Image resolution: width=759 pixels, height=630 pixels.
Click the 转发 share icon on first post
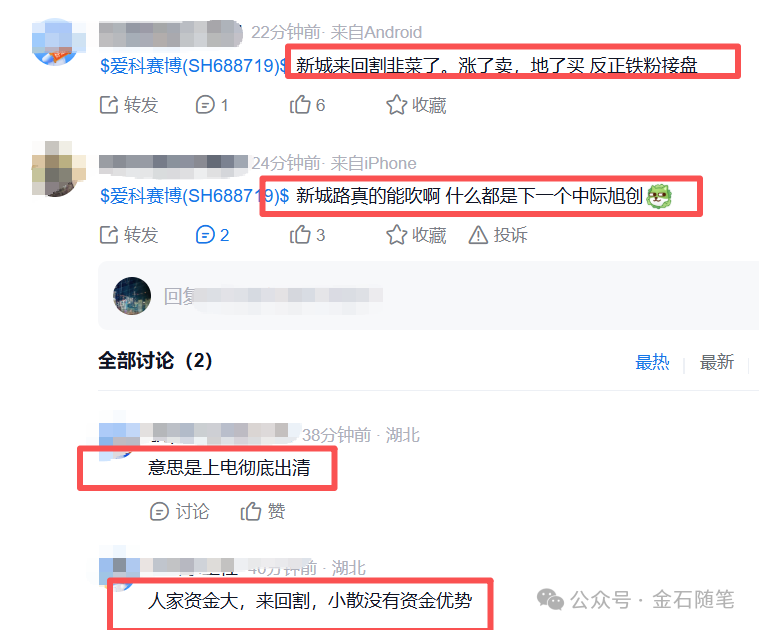coord(109,105)
